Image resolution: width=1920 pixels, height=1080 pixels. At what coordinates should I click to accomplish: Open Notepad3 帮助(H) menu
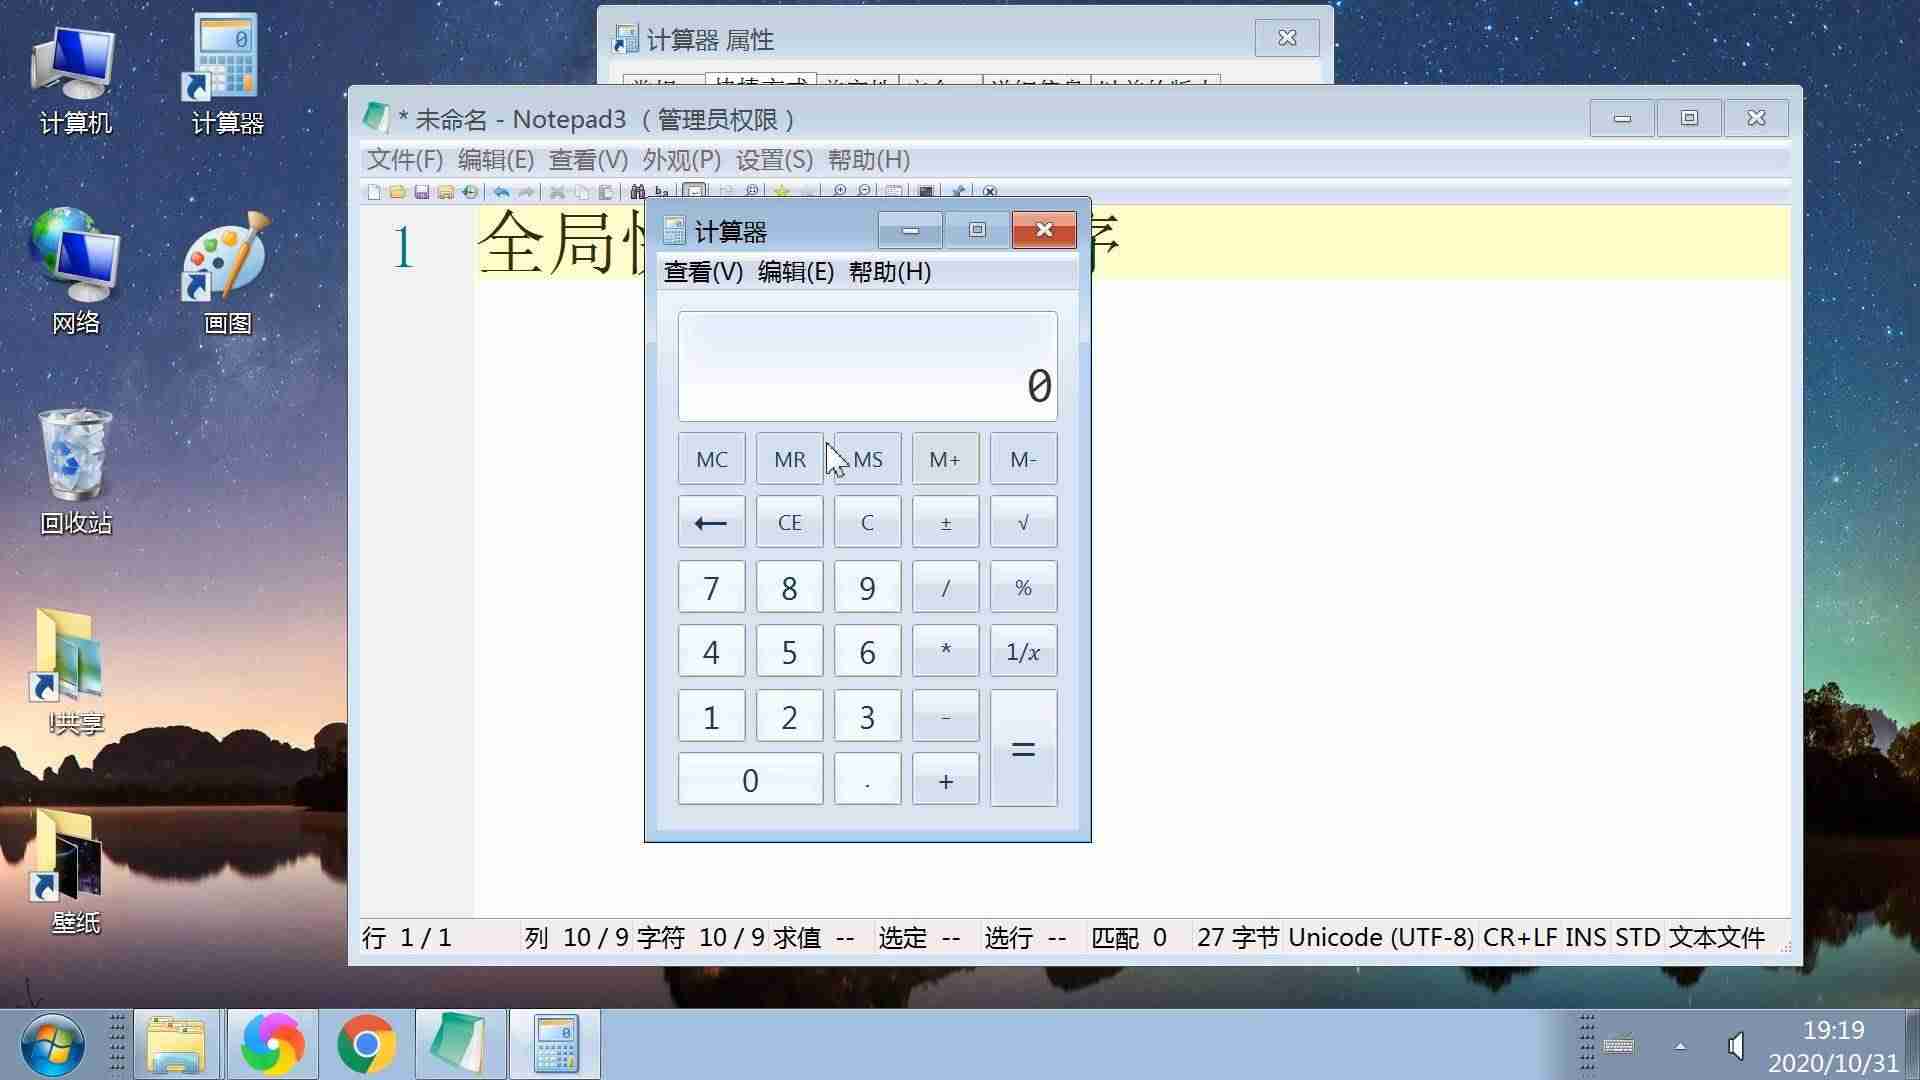(x=868, y=160)
